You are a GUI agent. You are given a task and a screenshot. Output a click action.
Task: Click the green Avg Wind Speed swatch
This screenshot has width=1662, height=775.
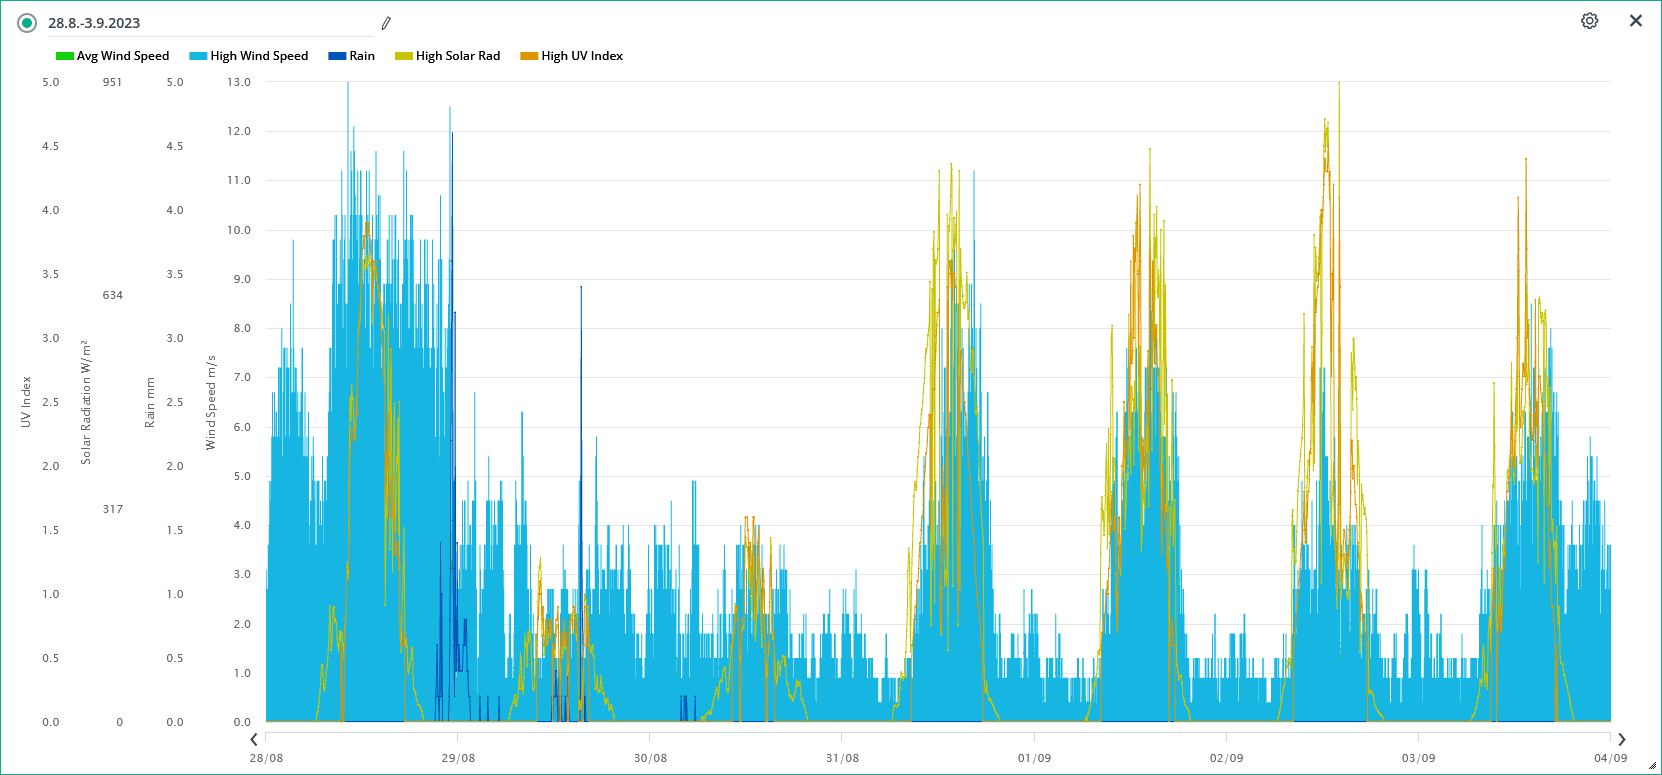pos(65,56)
